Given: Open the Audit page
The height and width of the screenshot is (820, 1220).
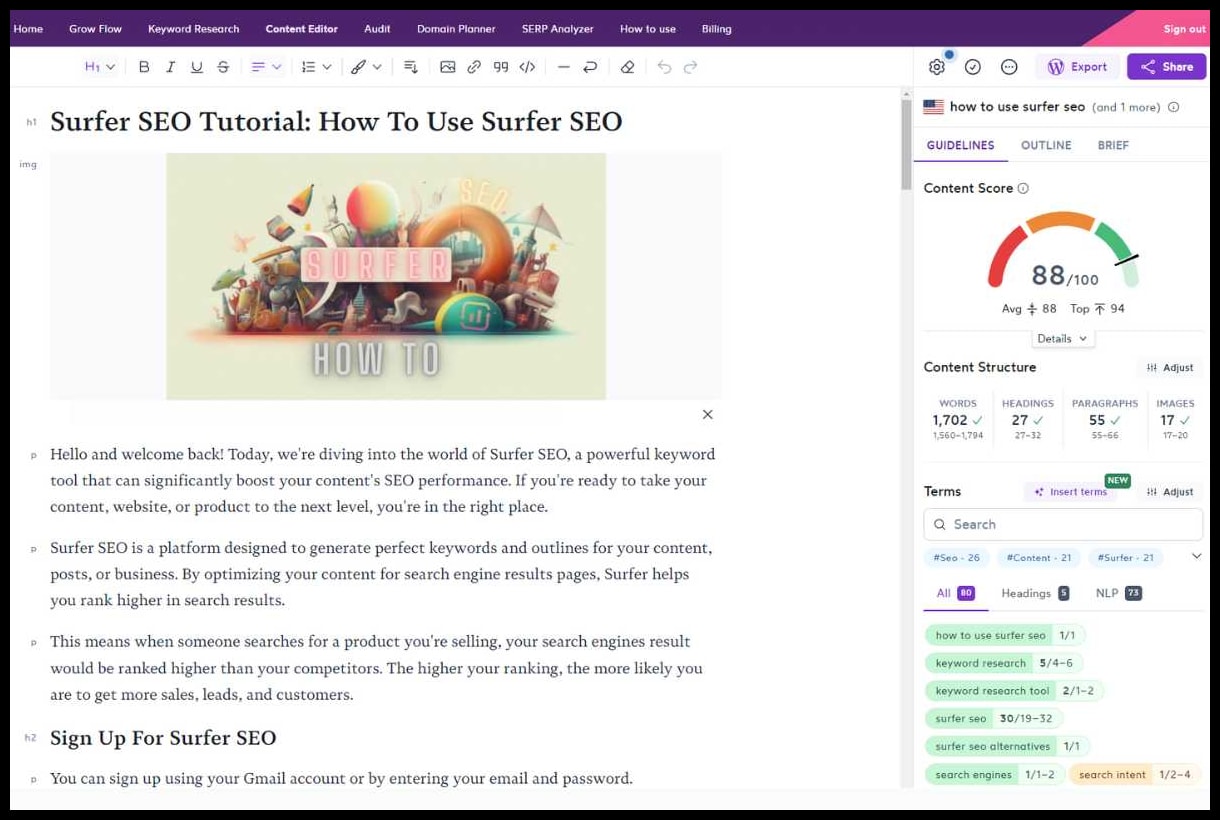Looking at the screenshot, I should pyautogui.click(x=377, y=29).
